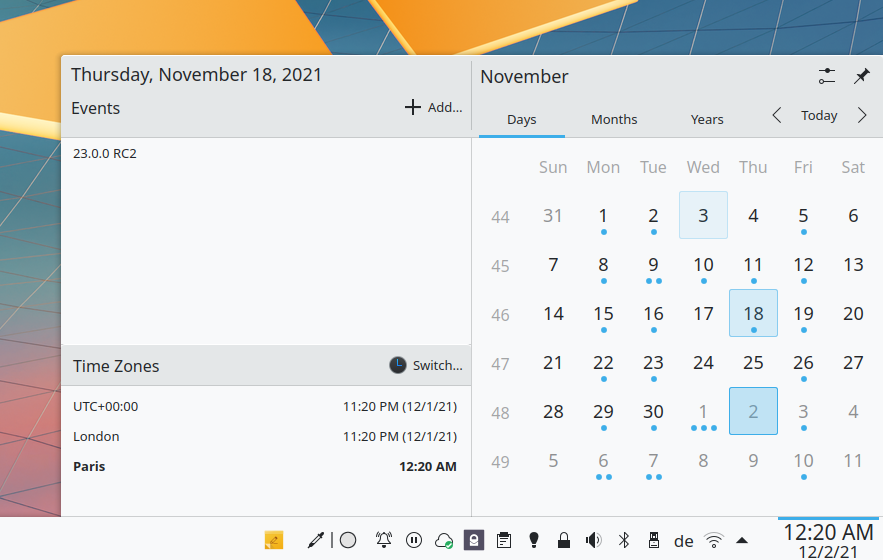Open the notifications bell icon
This screenshot has height=560, width=883.
coord(384,540)
